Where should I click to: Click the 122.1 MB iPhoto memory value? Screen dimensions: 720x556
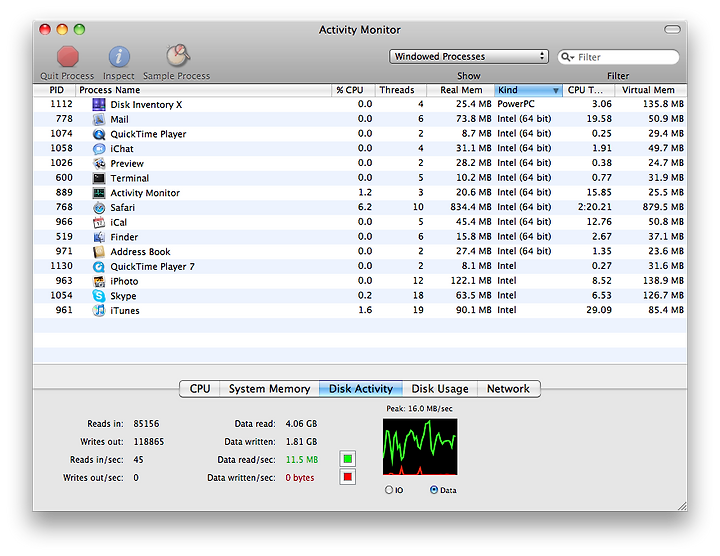[471, 281]
